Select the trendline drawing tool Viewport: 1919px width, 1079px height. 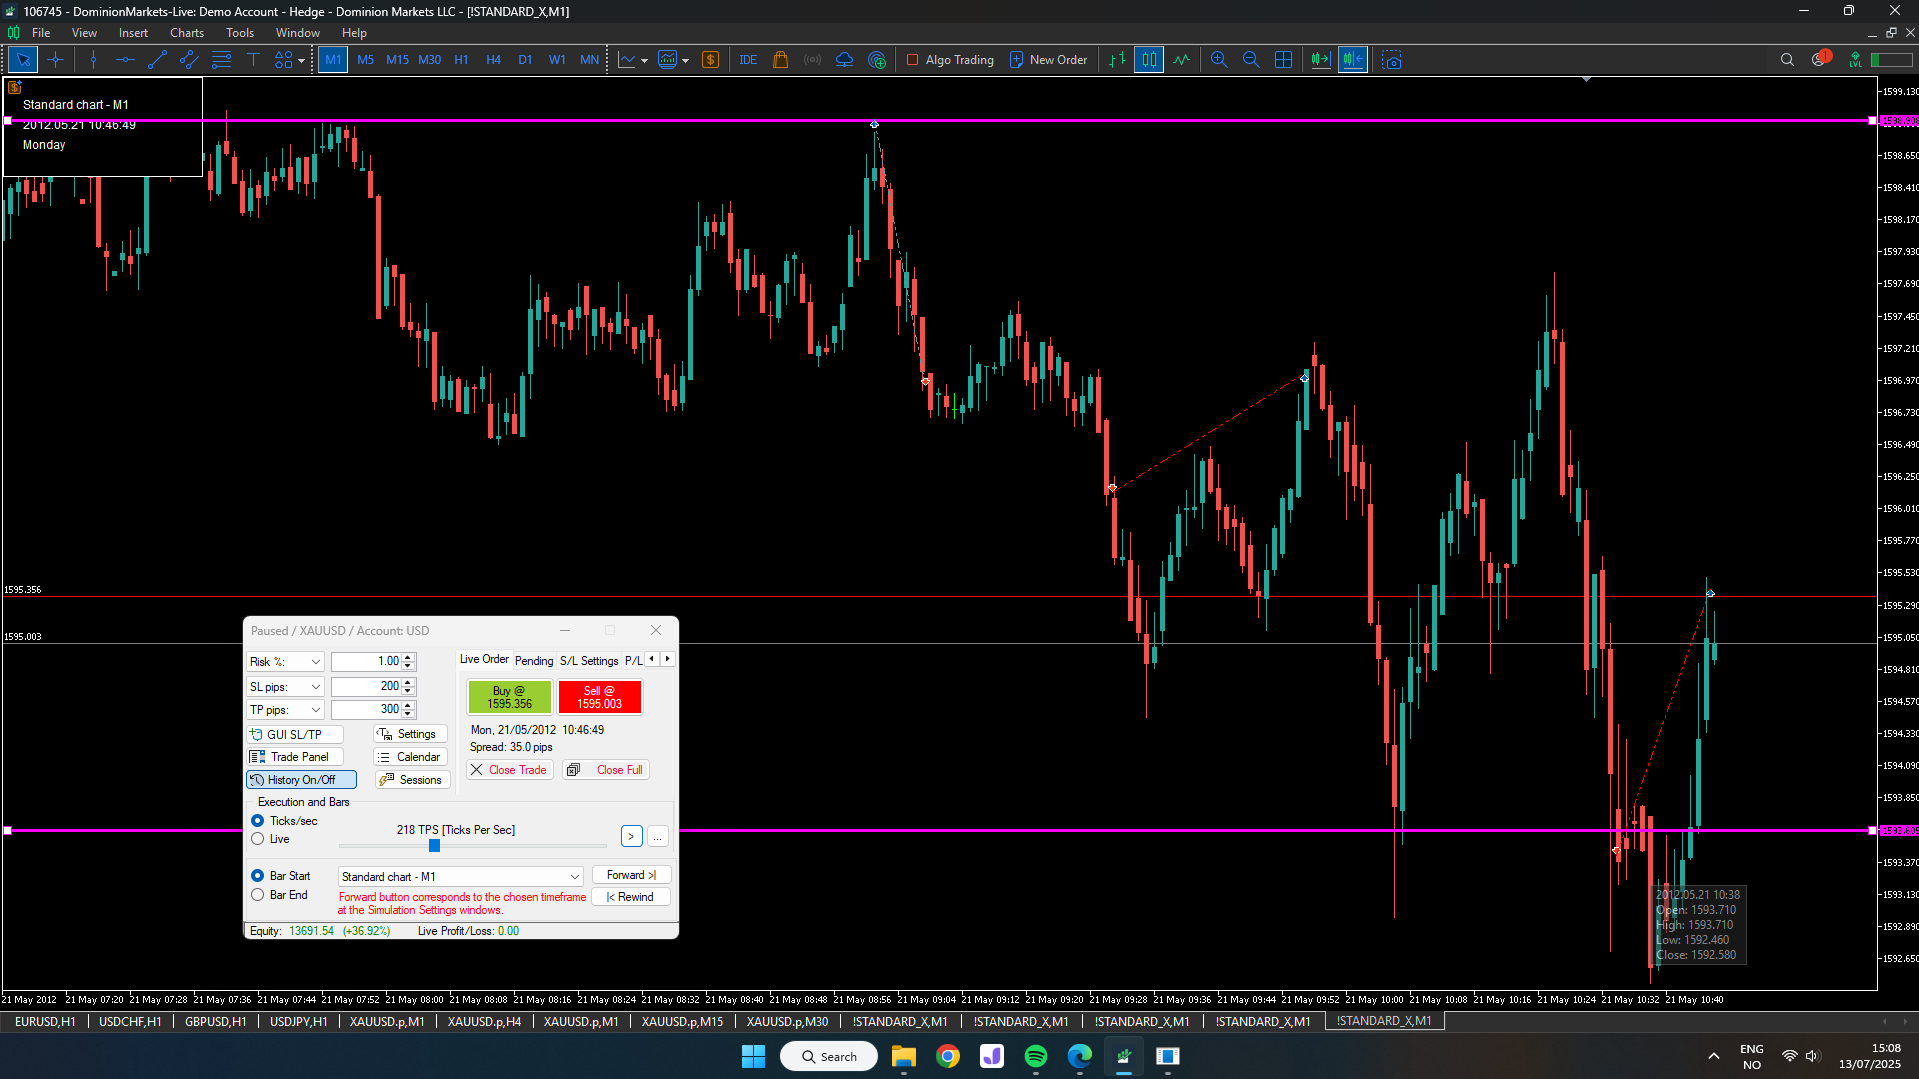pos(157,60)
